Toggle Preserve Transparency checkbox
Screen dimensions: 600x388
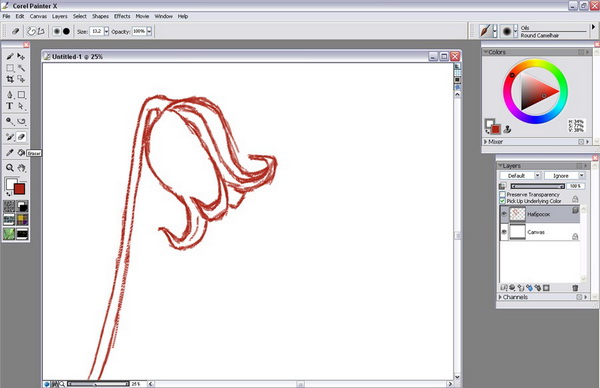[x=502, y=194]
